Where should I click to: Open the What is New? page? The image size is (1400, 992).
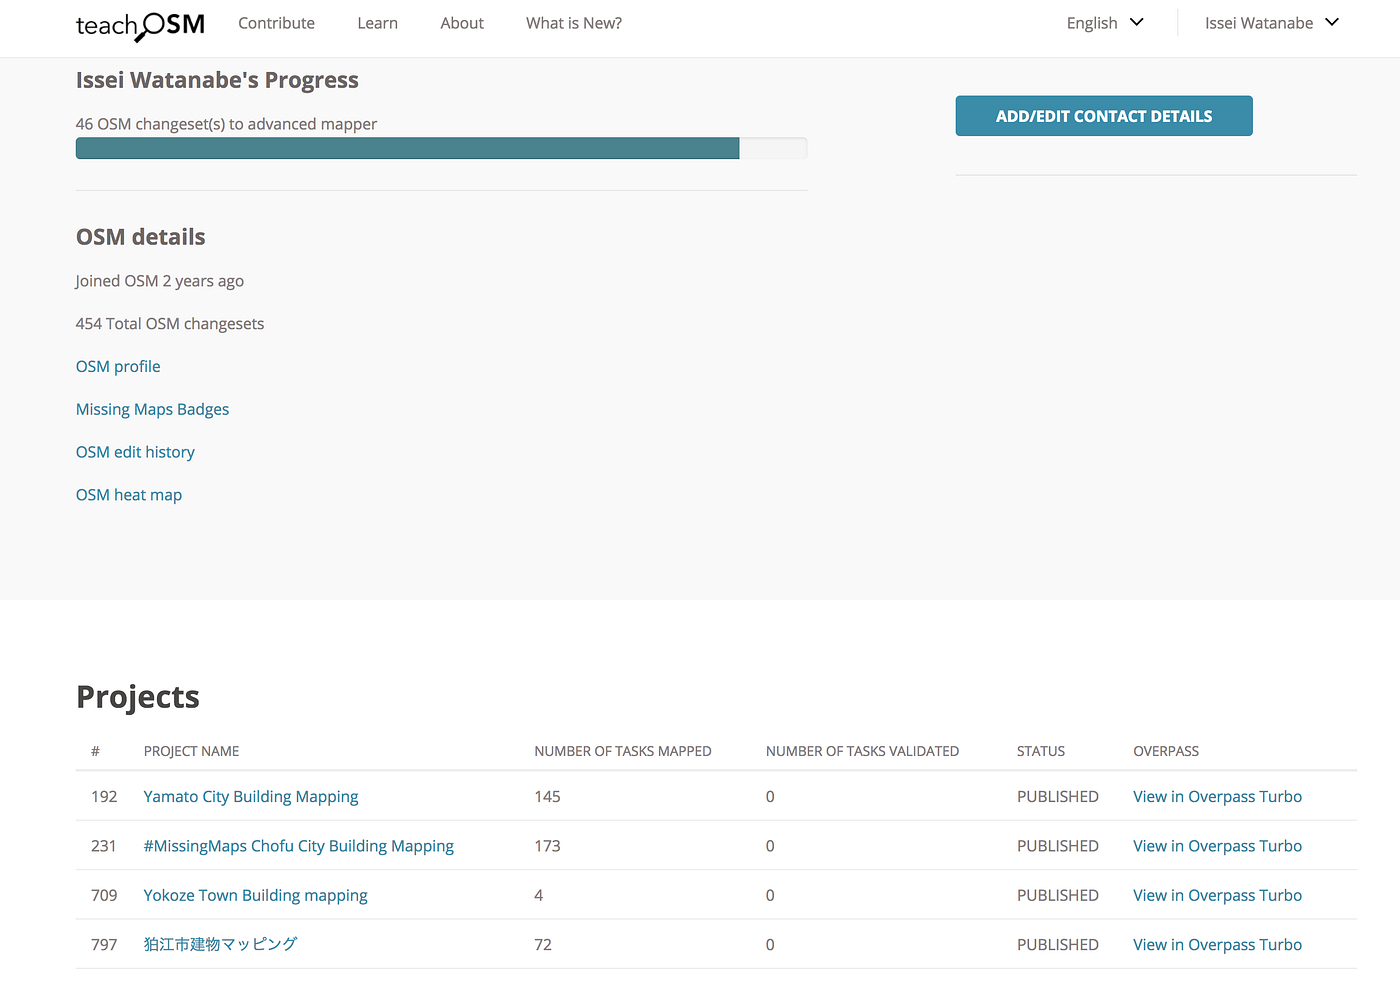pos(574,23)
